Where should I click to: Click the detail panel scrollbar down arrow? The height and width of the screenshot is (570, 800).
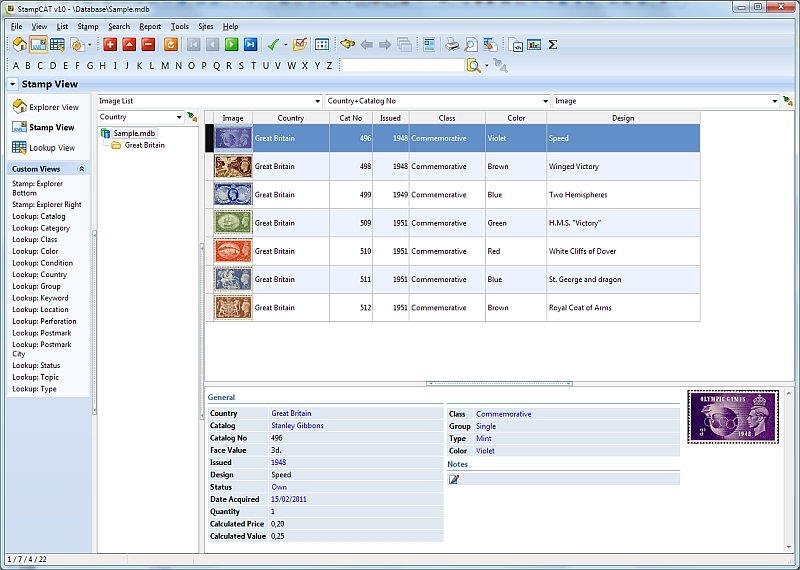pos(789,548)
